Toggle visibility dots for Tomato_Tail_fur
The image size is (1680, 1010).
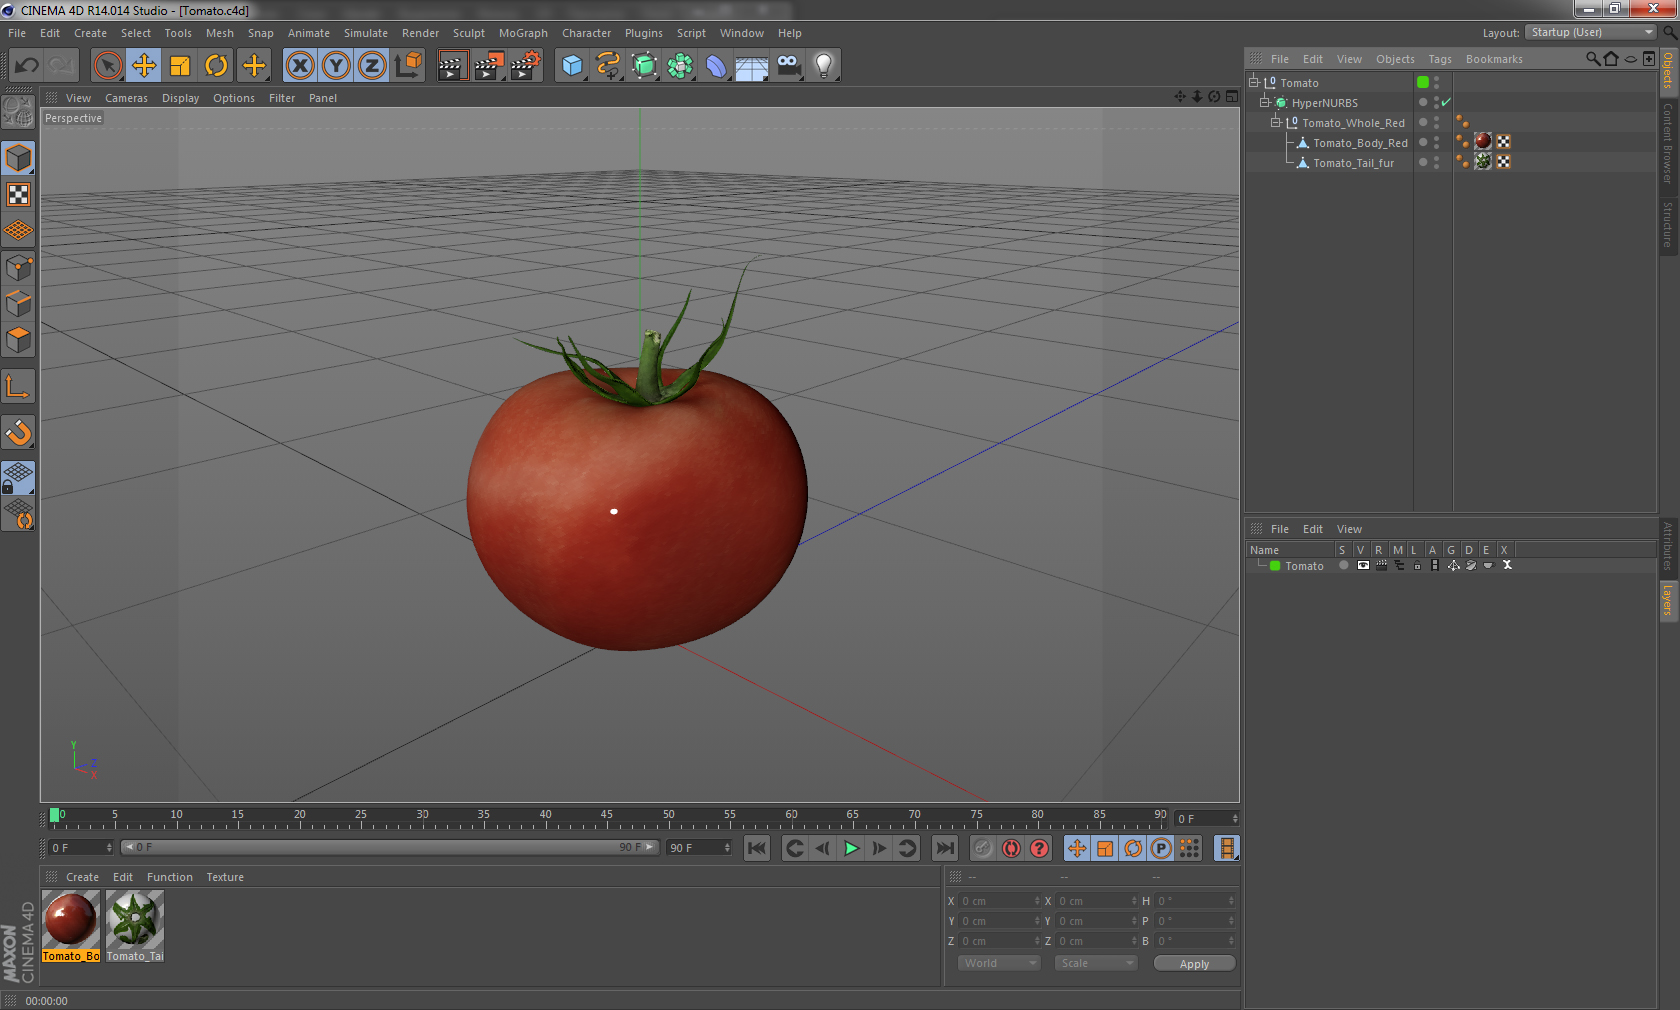(x=1437, y=162)
